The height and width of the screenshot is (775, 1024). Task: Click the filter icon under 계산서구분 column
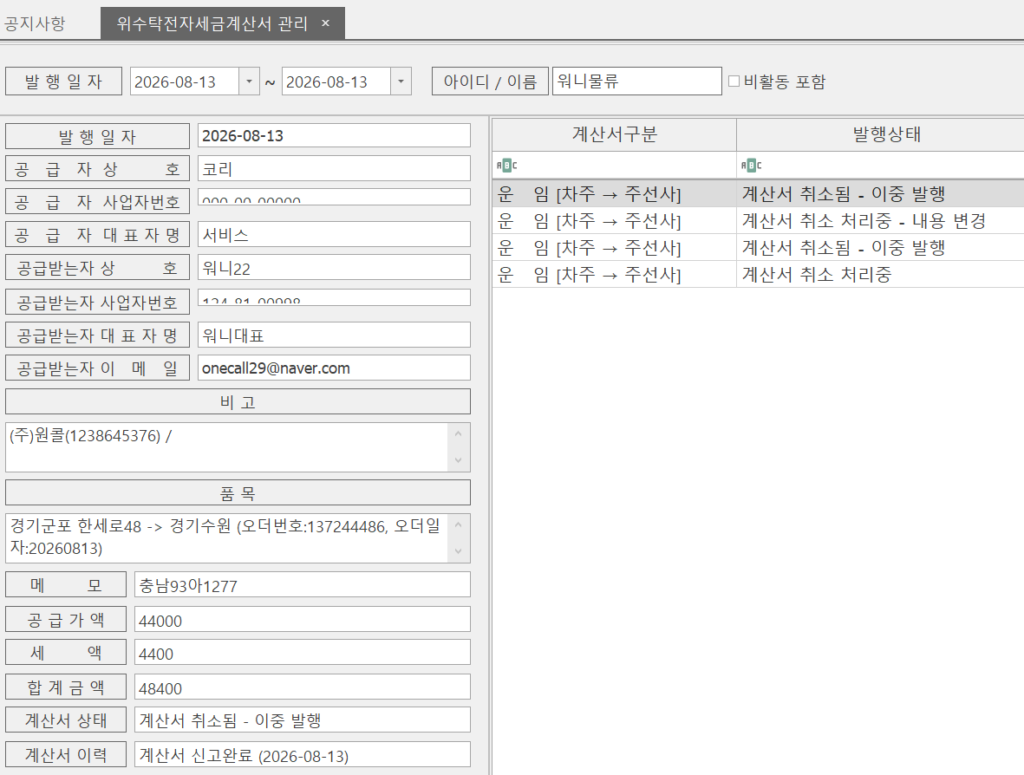[507, 165]
